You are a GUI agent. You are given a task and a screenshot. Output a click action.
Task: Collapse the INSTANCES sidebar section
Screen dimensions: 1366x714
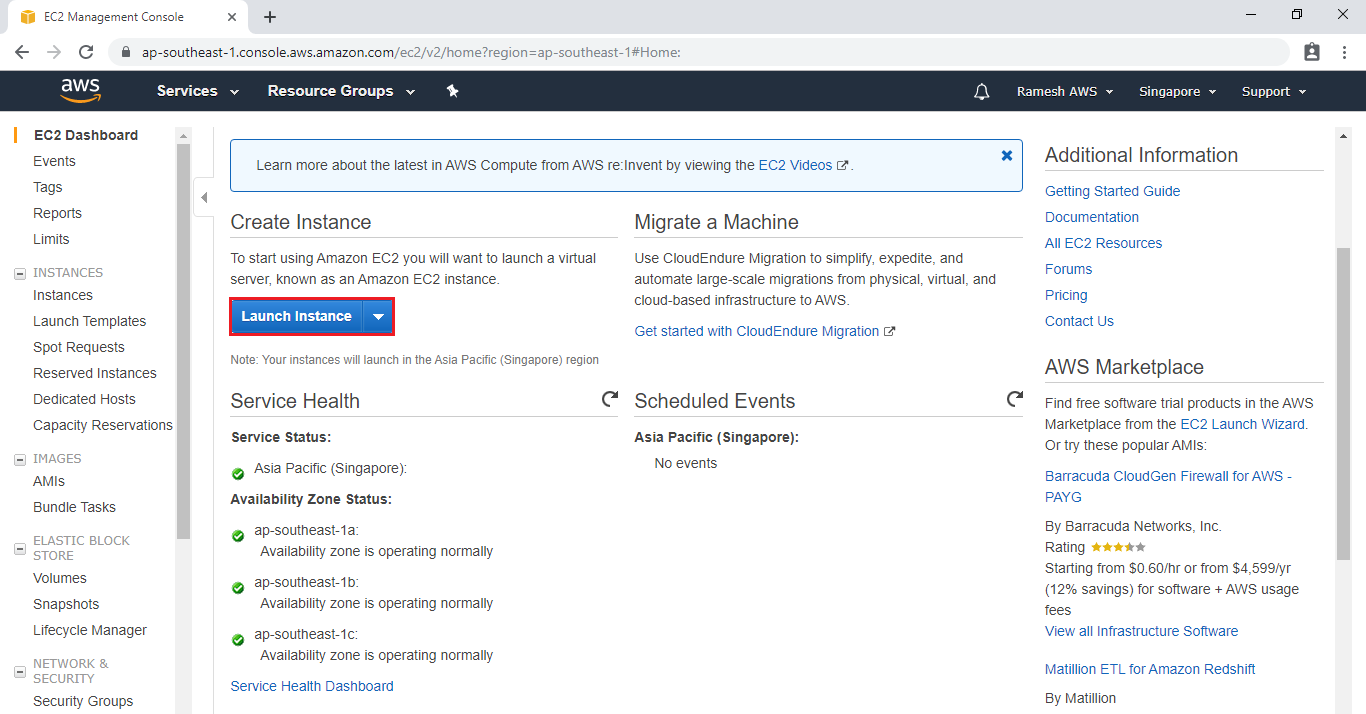(x=20, y=273)
